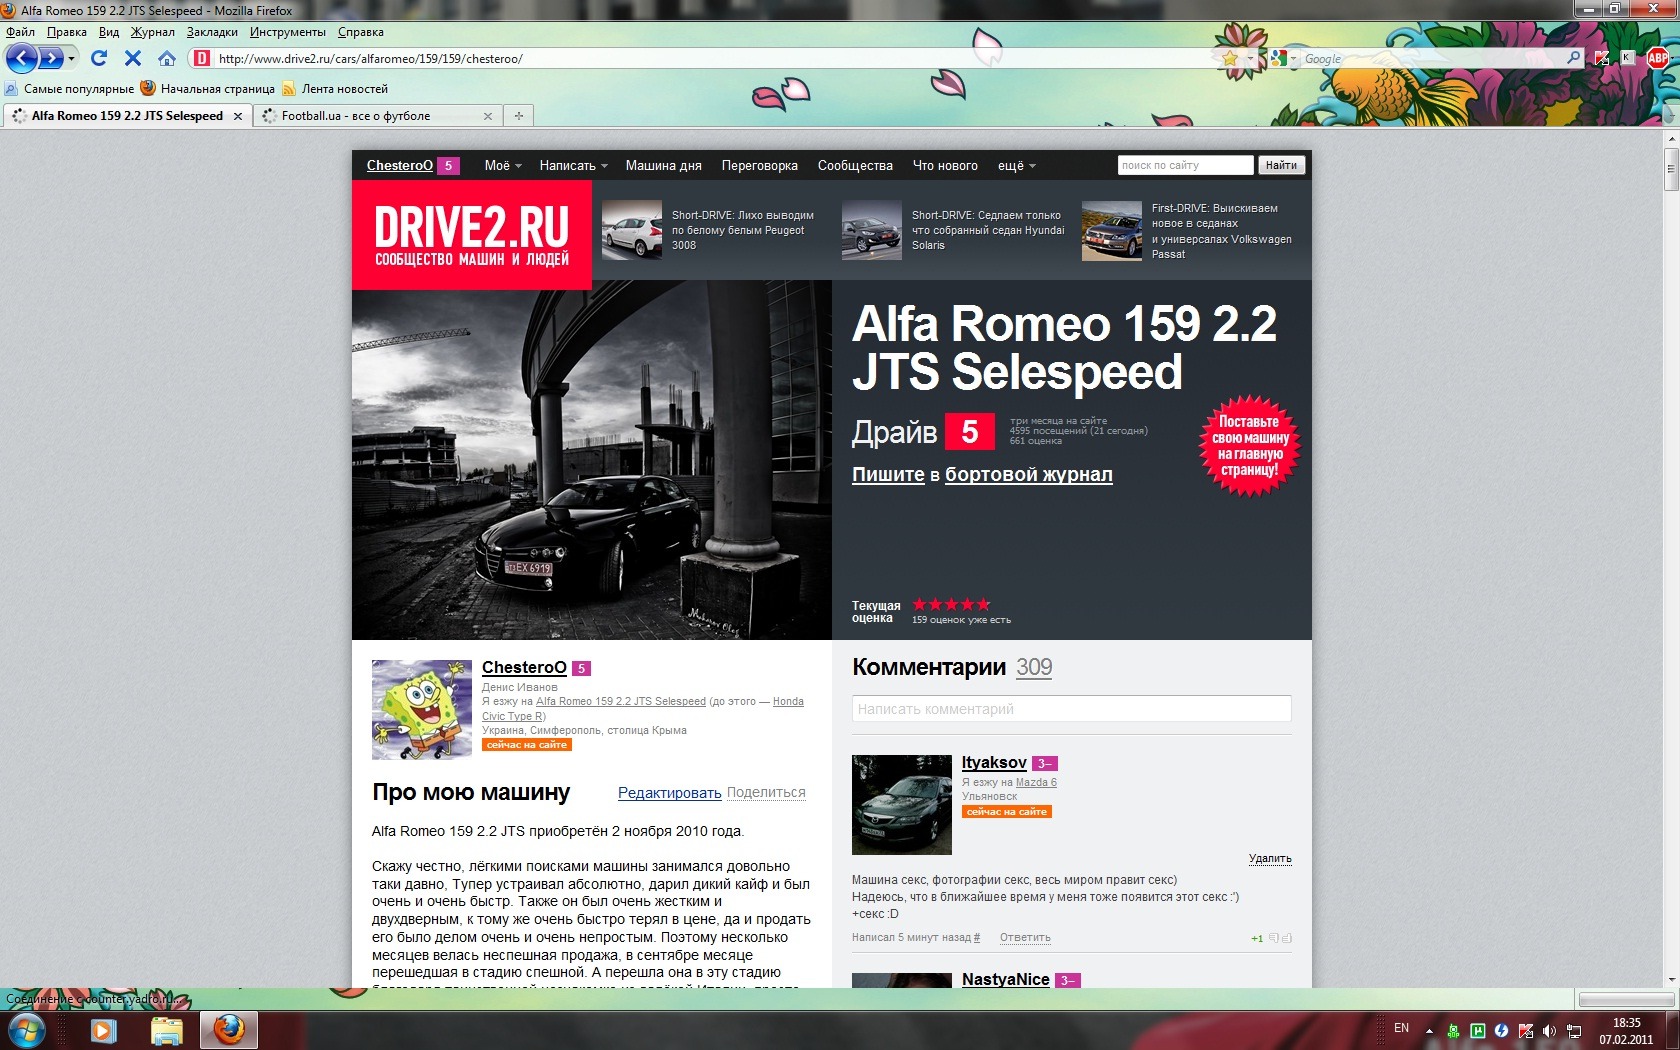1680x1050 pixels.
Task: Open a new tab with plus button
Action: (518, 116)
